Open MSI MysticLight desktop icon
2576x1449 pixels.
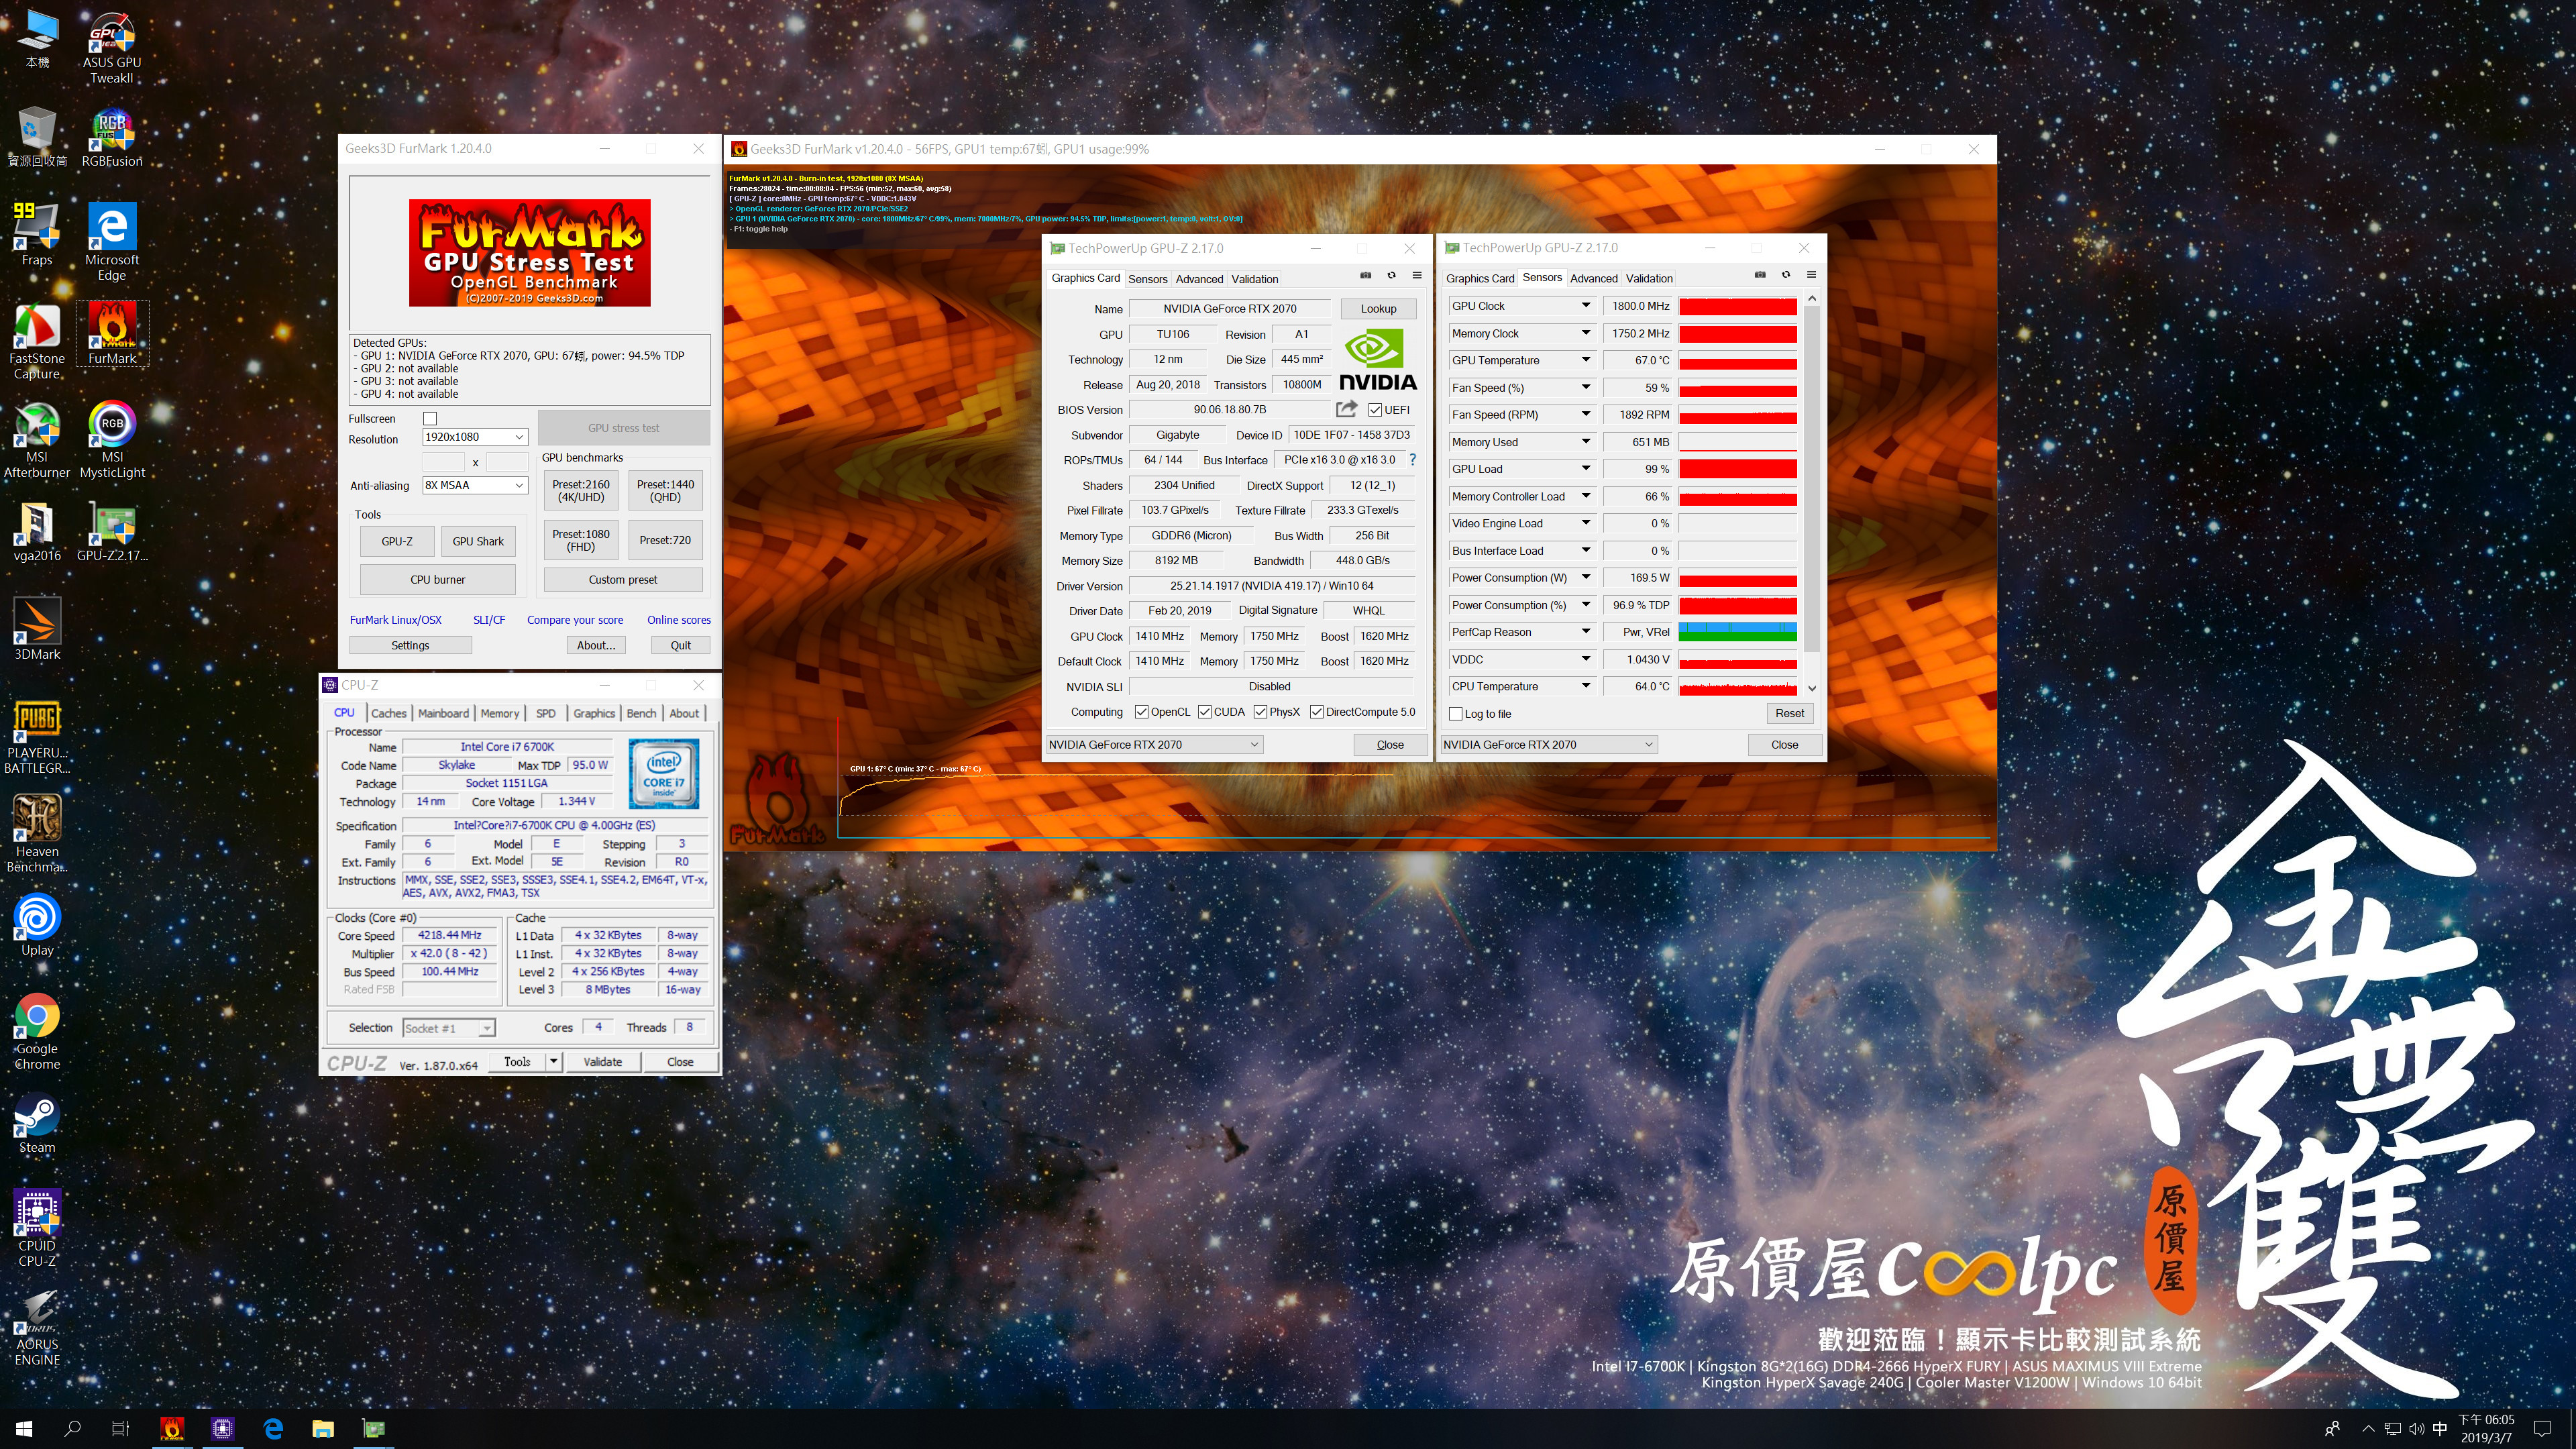[111, 440]
